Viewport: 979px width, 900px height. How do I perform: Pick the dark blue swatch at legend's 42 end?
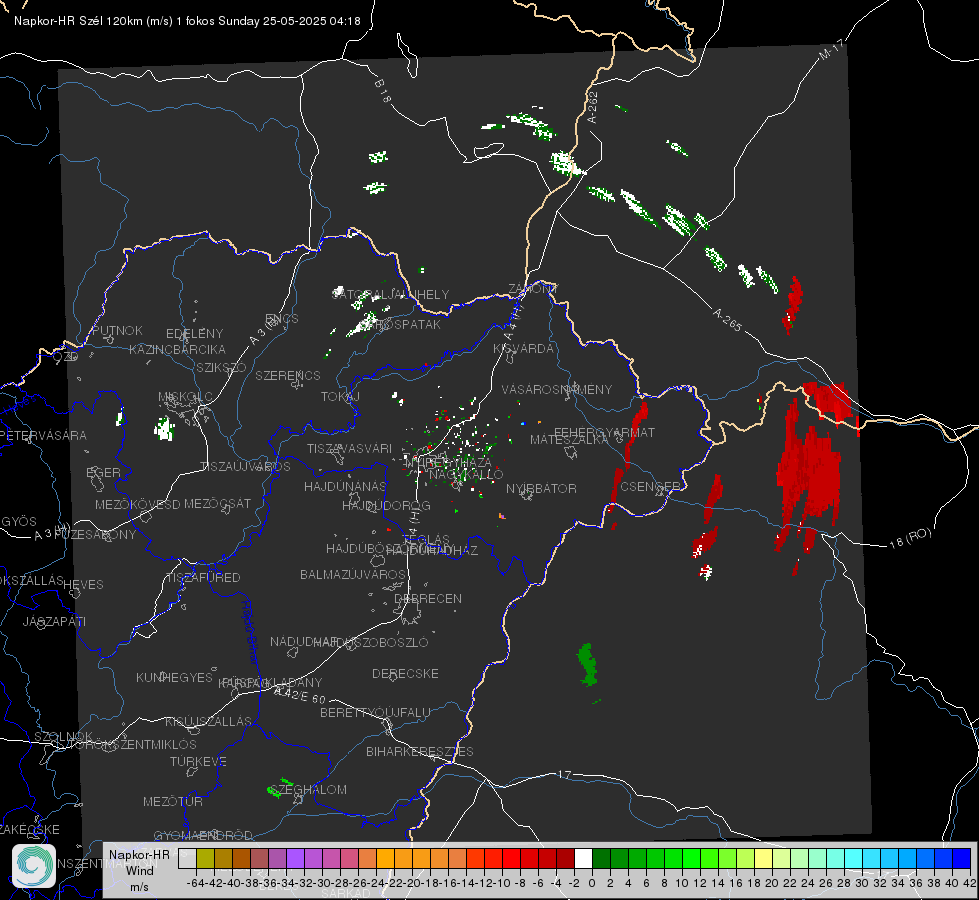962,858
